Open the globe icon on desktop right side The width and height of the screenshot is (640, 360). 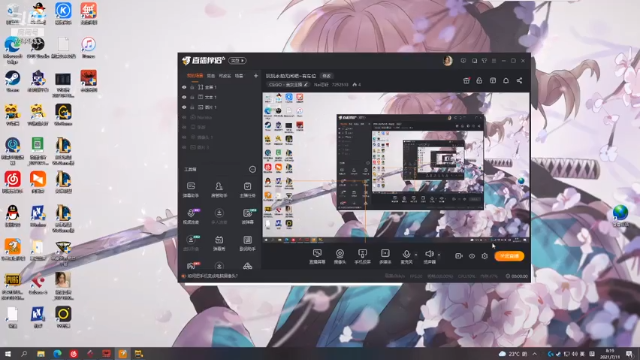[x=620, y=216]
